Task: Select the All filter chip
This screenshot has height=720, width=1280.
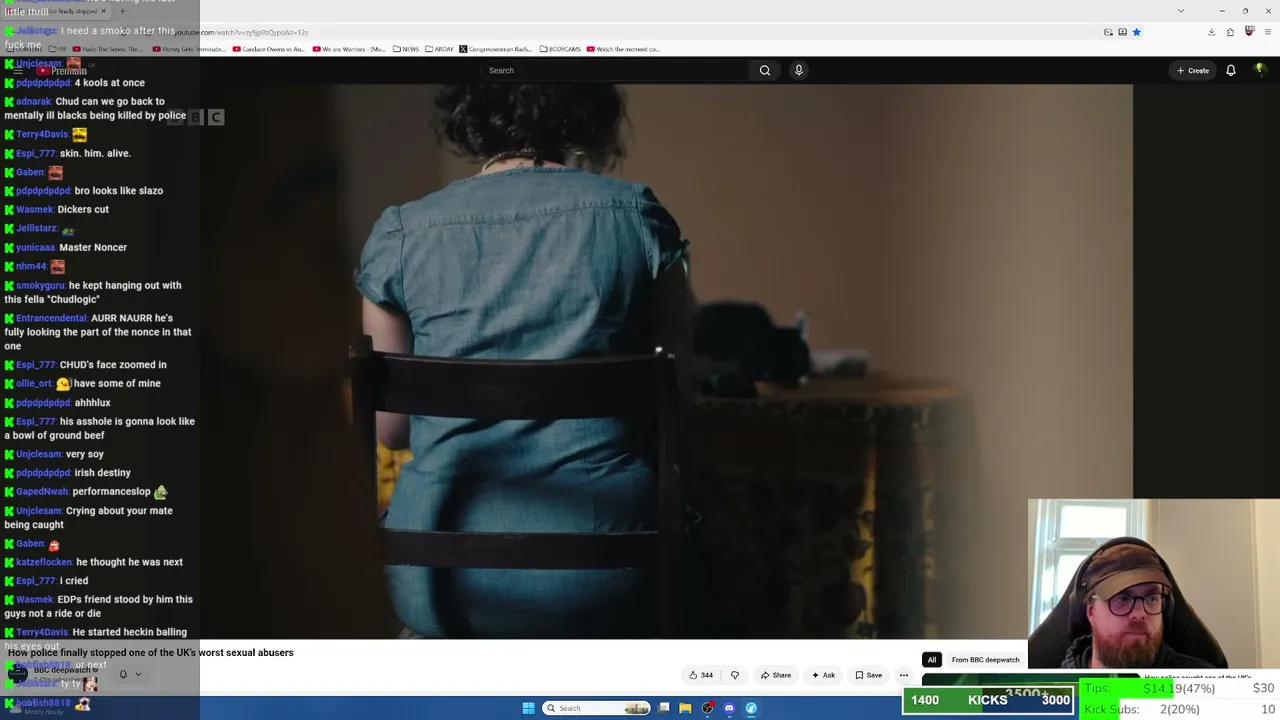Action: tap(932, 660)
